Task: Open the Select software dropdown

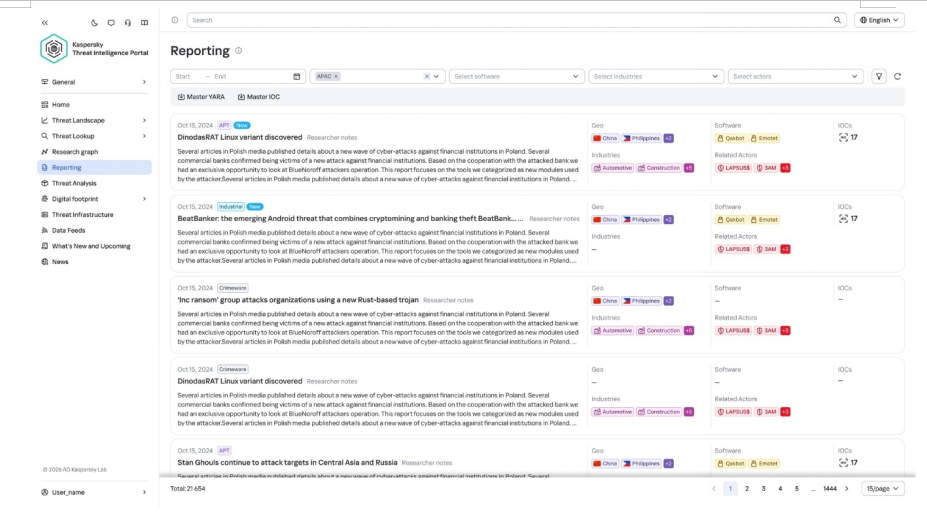Action: coord(516,76)
